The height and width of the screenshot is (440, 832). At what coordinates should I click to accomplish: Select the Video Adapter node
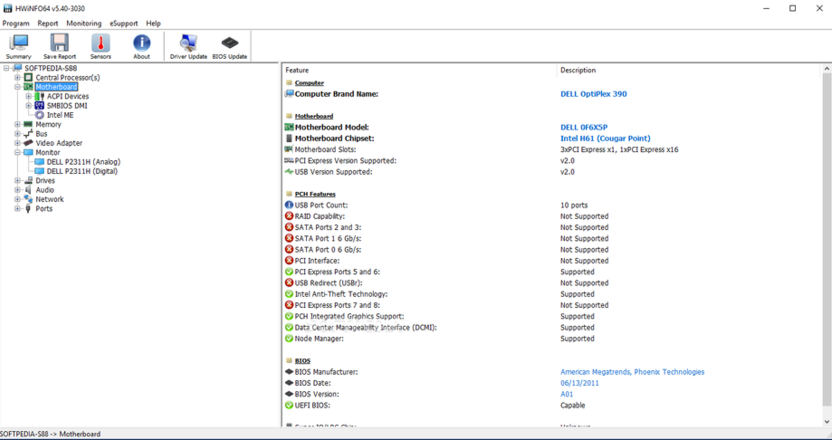click(x=59, y=143)
